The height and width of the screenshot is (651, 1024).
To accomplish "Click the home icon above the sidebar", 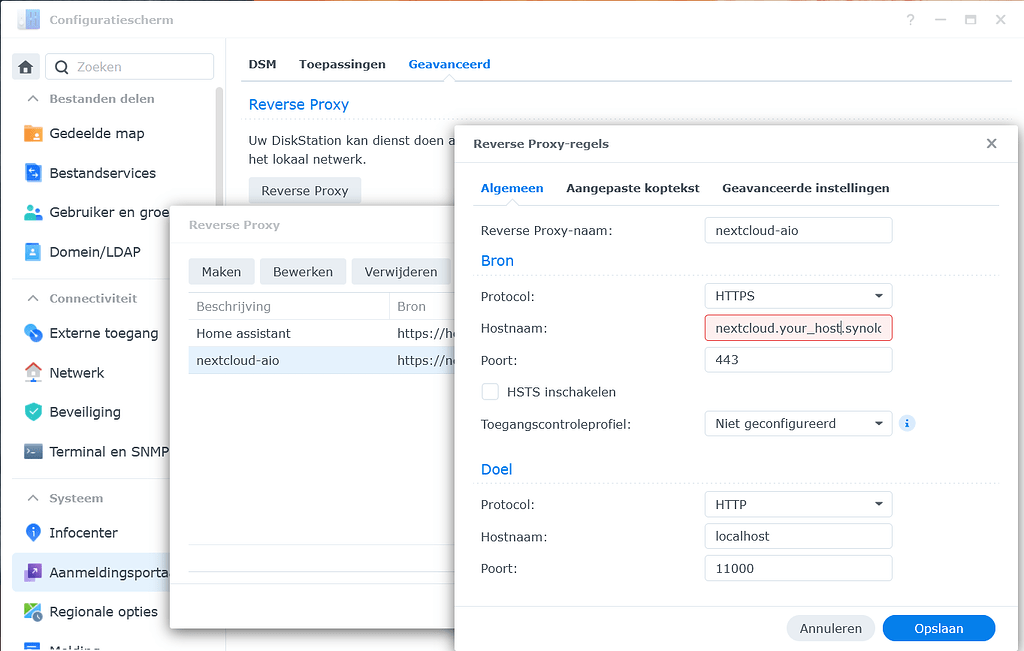I will tap(26, 66).
